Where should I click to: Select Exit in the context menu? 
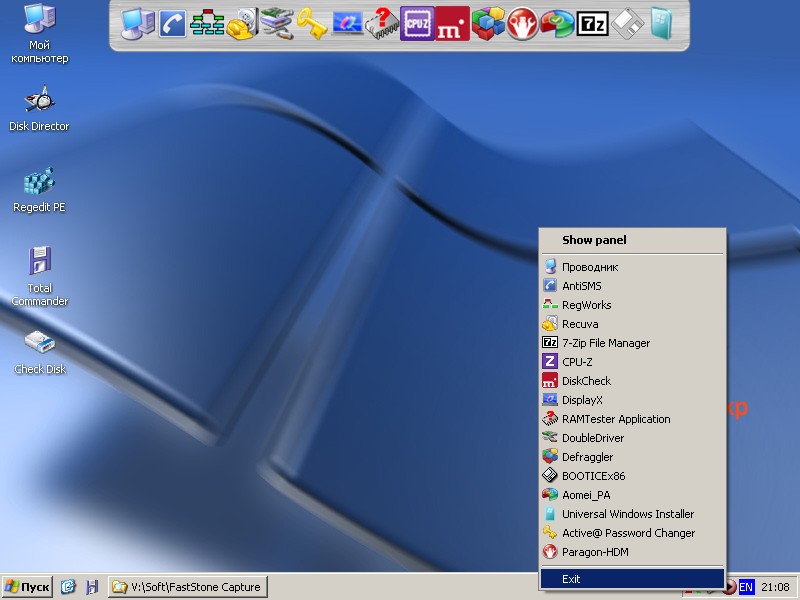pos(632,579)
